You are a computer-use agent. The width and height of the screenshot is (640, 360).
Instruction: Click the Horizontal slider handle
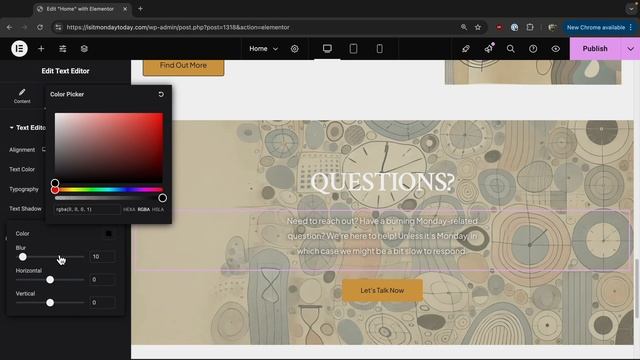[50, 280]
